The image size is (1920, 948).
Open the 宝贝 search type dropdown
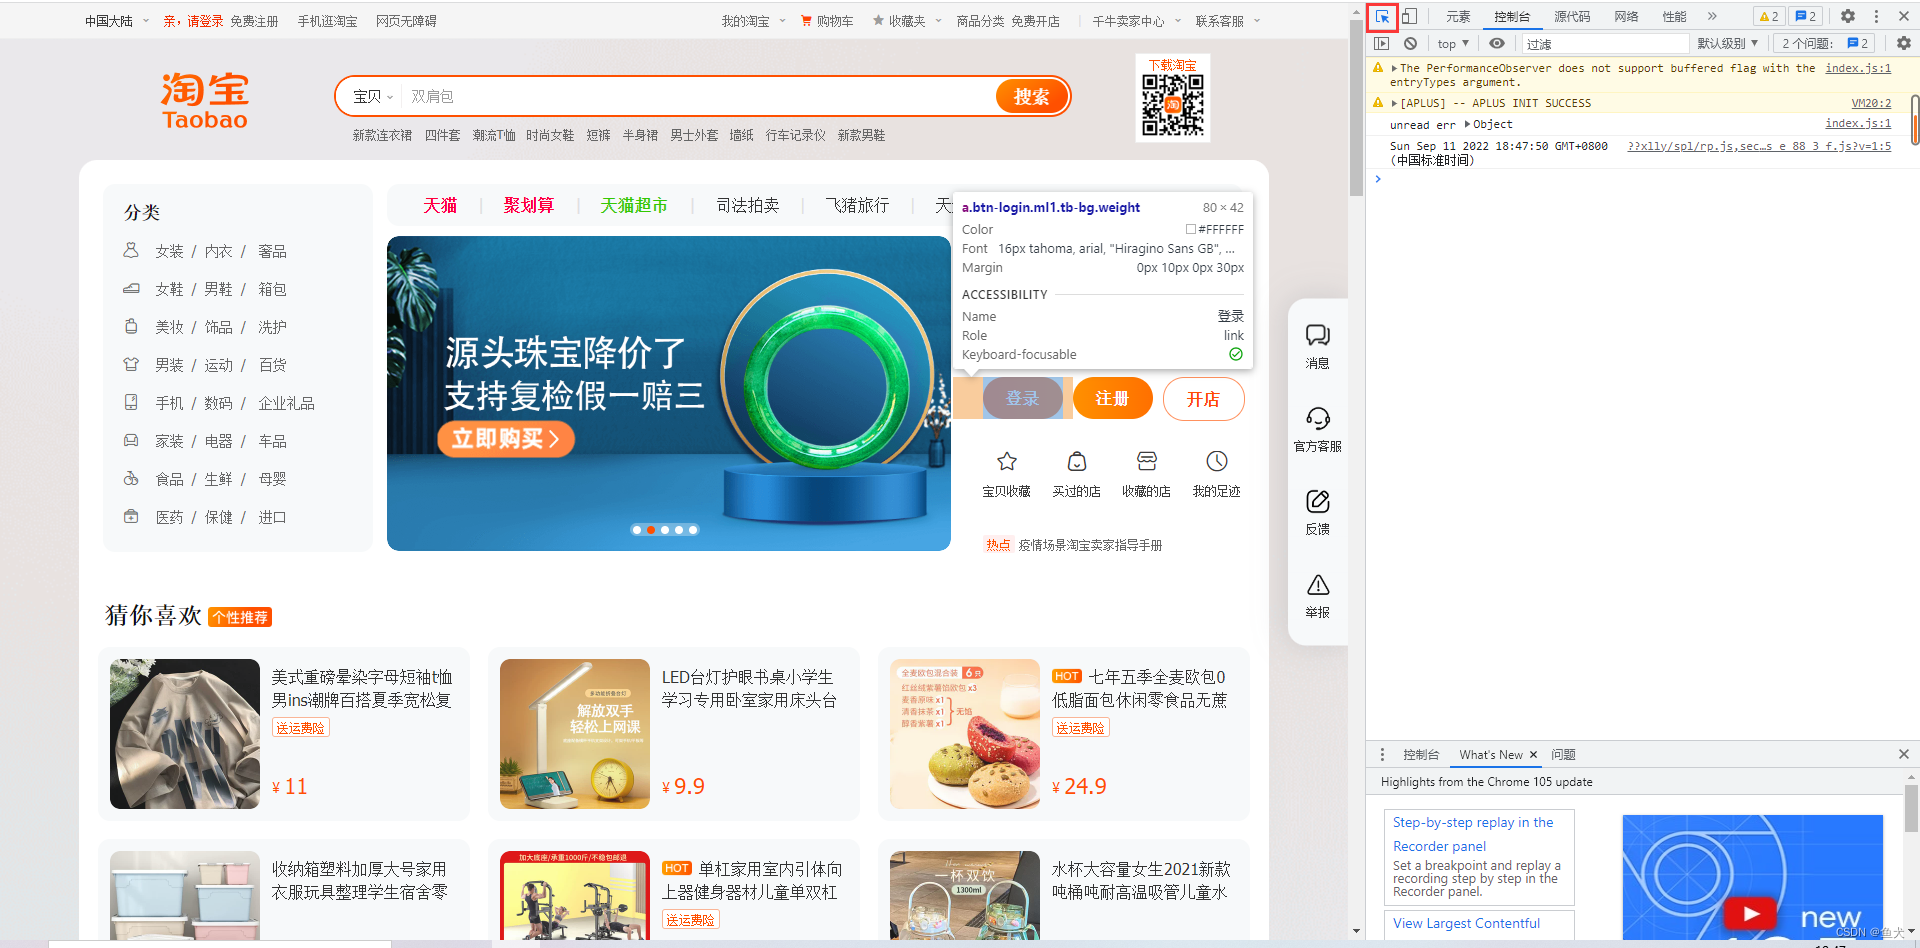(x=373, y=96)
